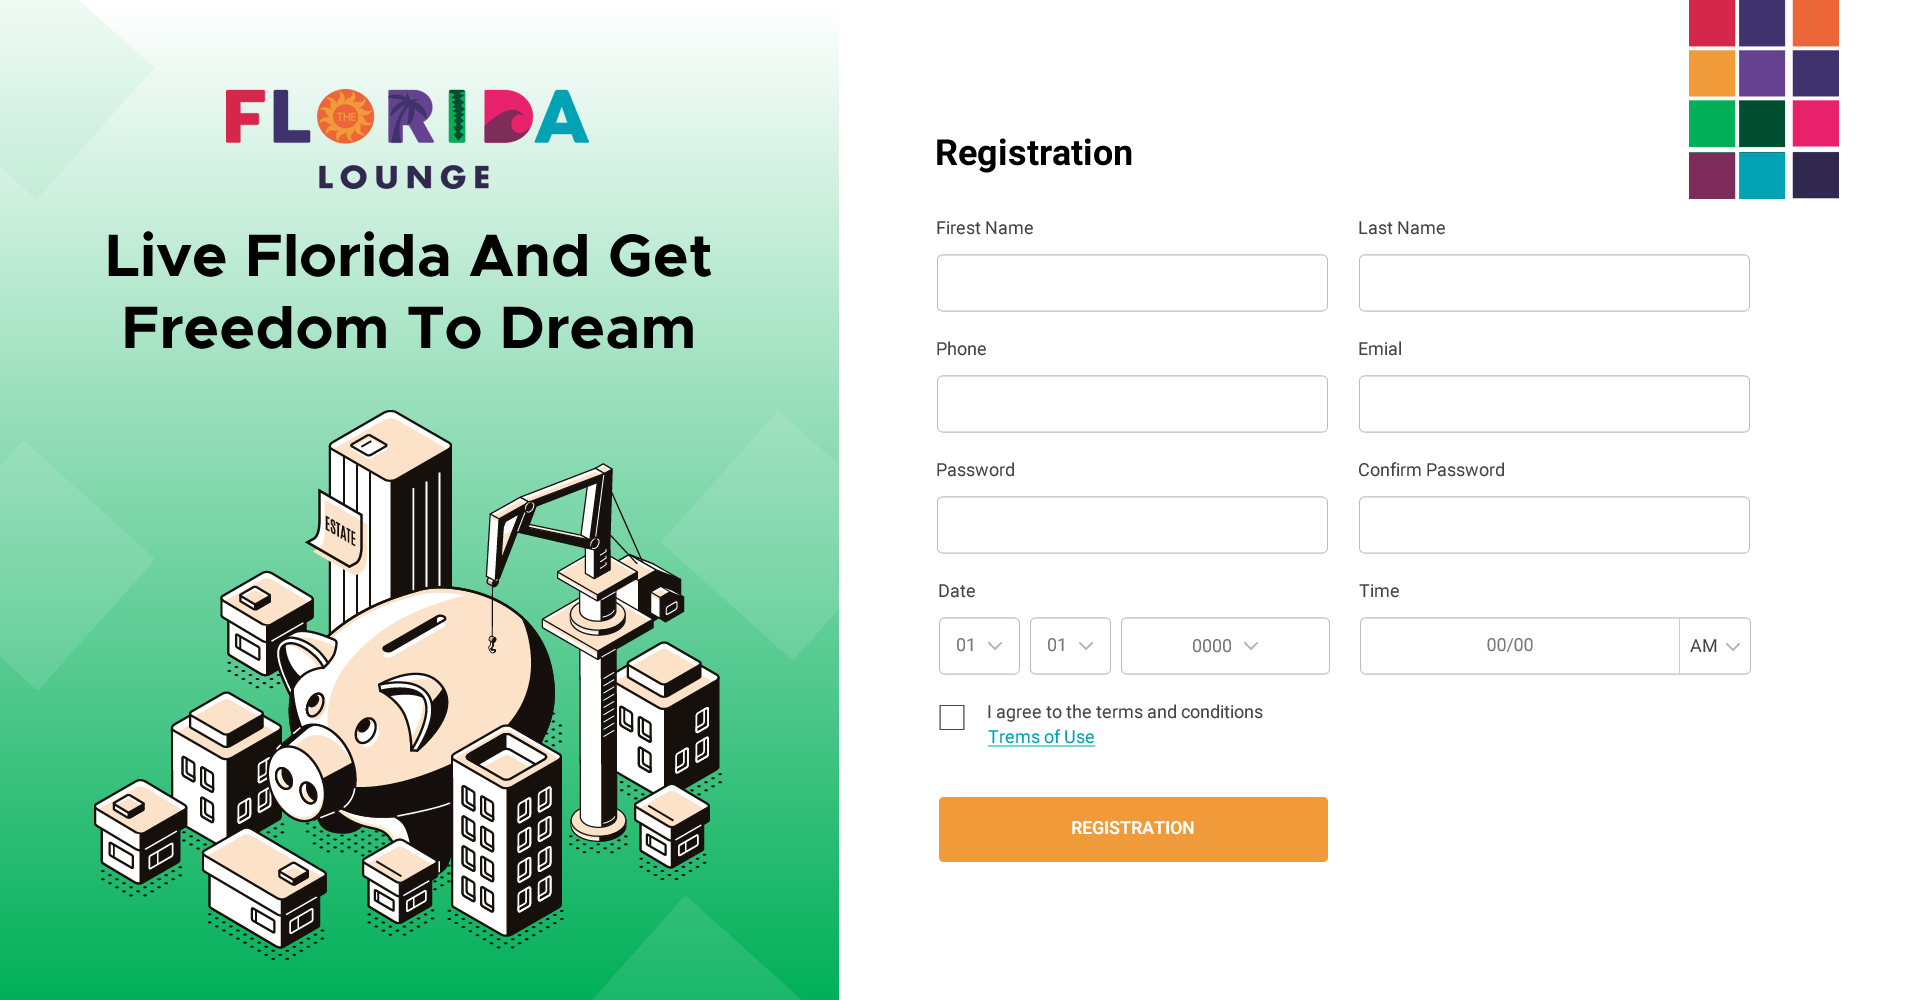Open the AM/PM time selector
The height and width of the screenshot is (1000, 1920).
tap(1715, 646)
